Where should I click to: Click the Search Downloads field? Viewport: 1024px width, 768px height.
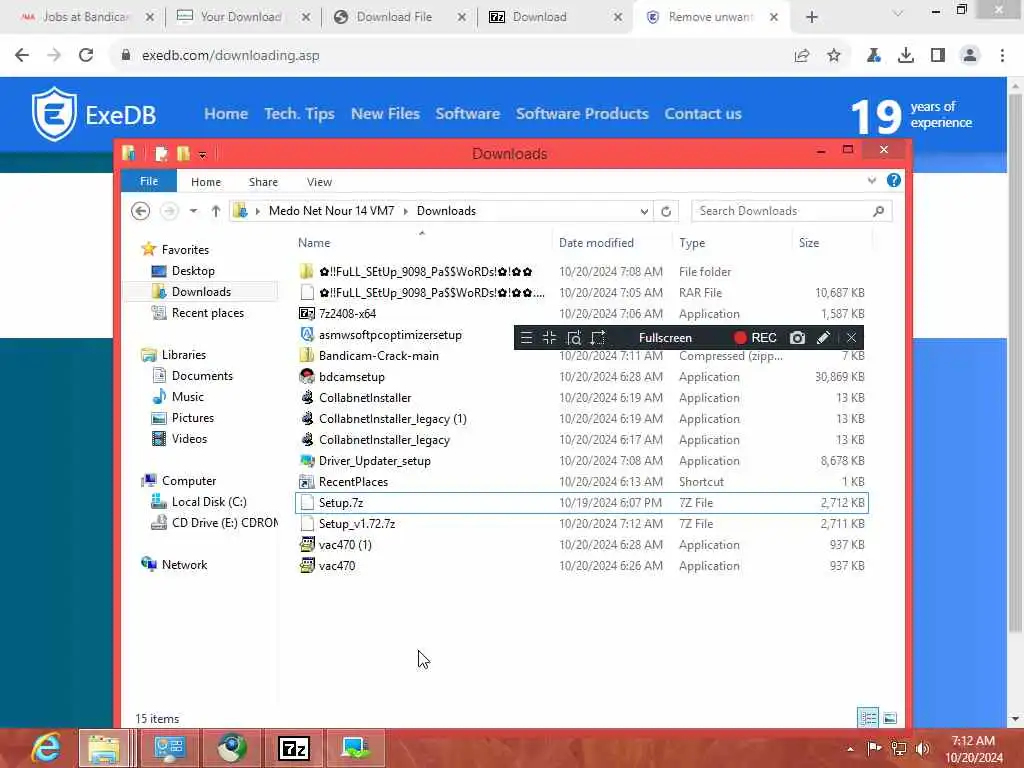(x=792, y=211)
